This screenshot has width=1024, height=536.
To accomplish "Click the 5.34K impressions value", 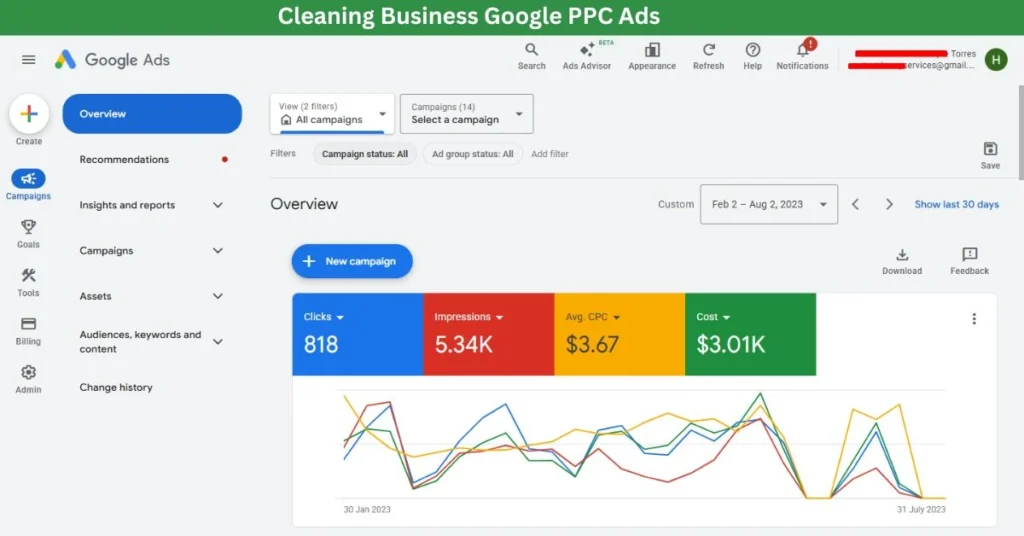I will (x=464, y=344).
